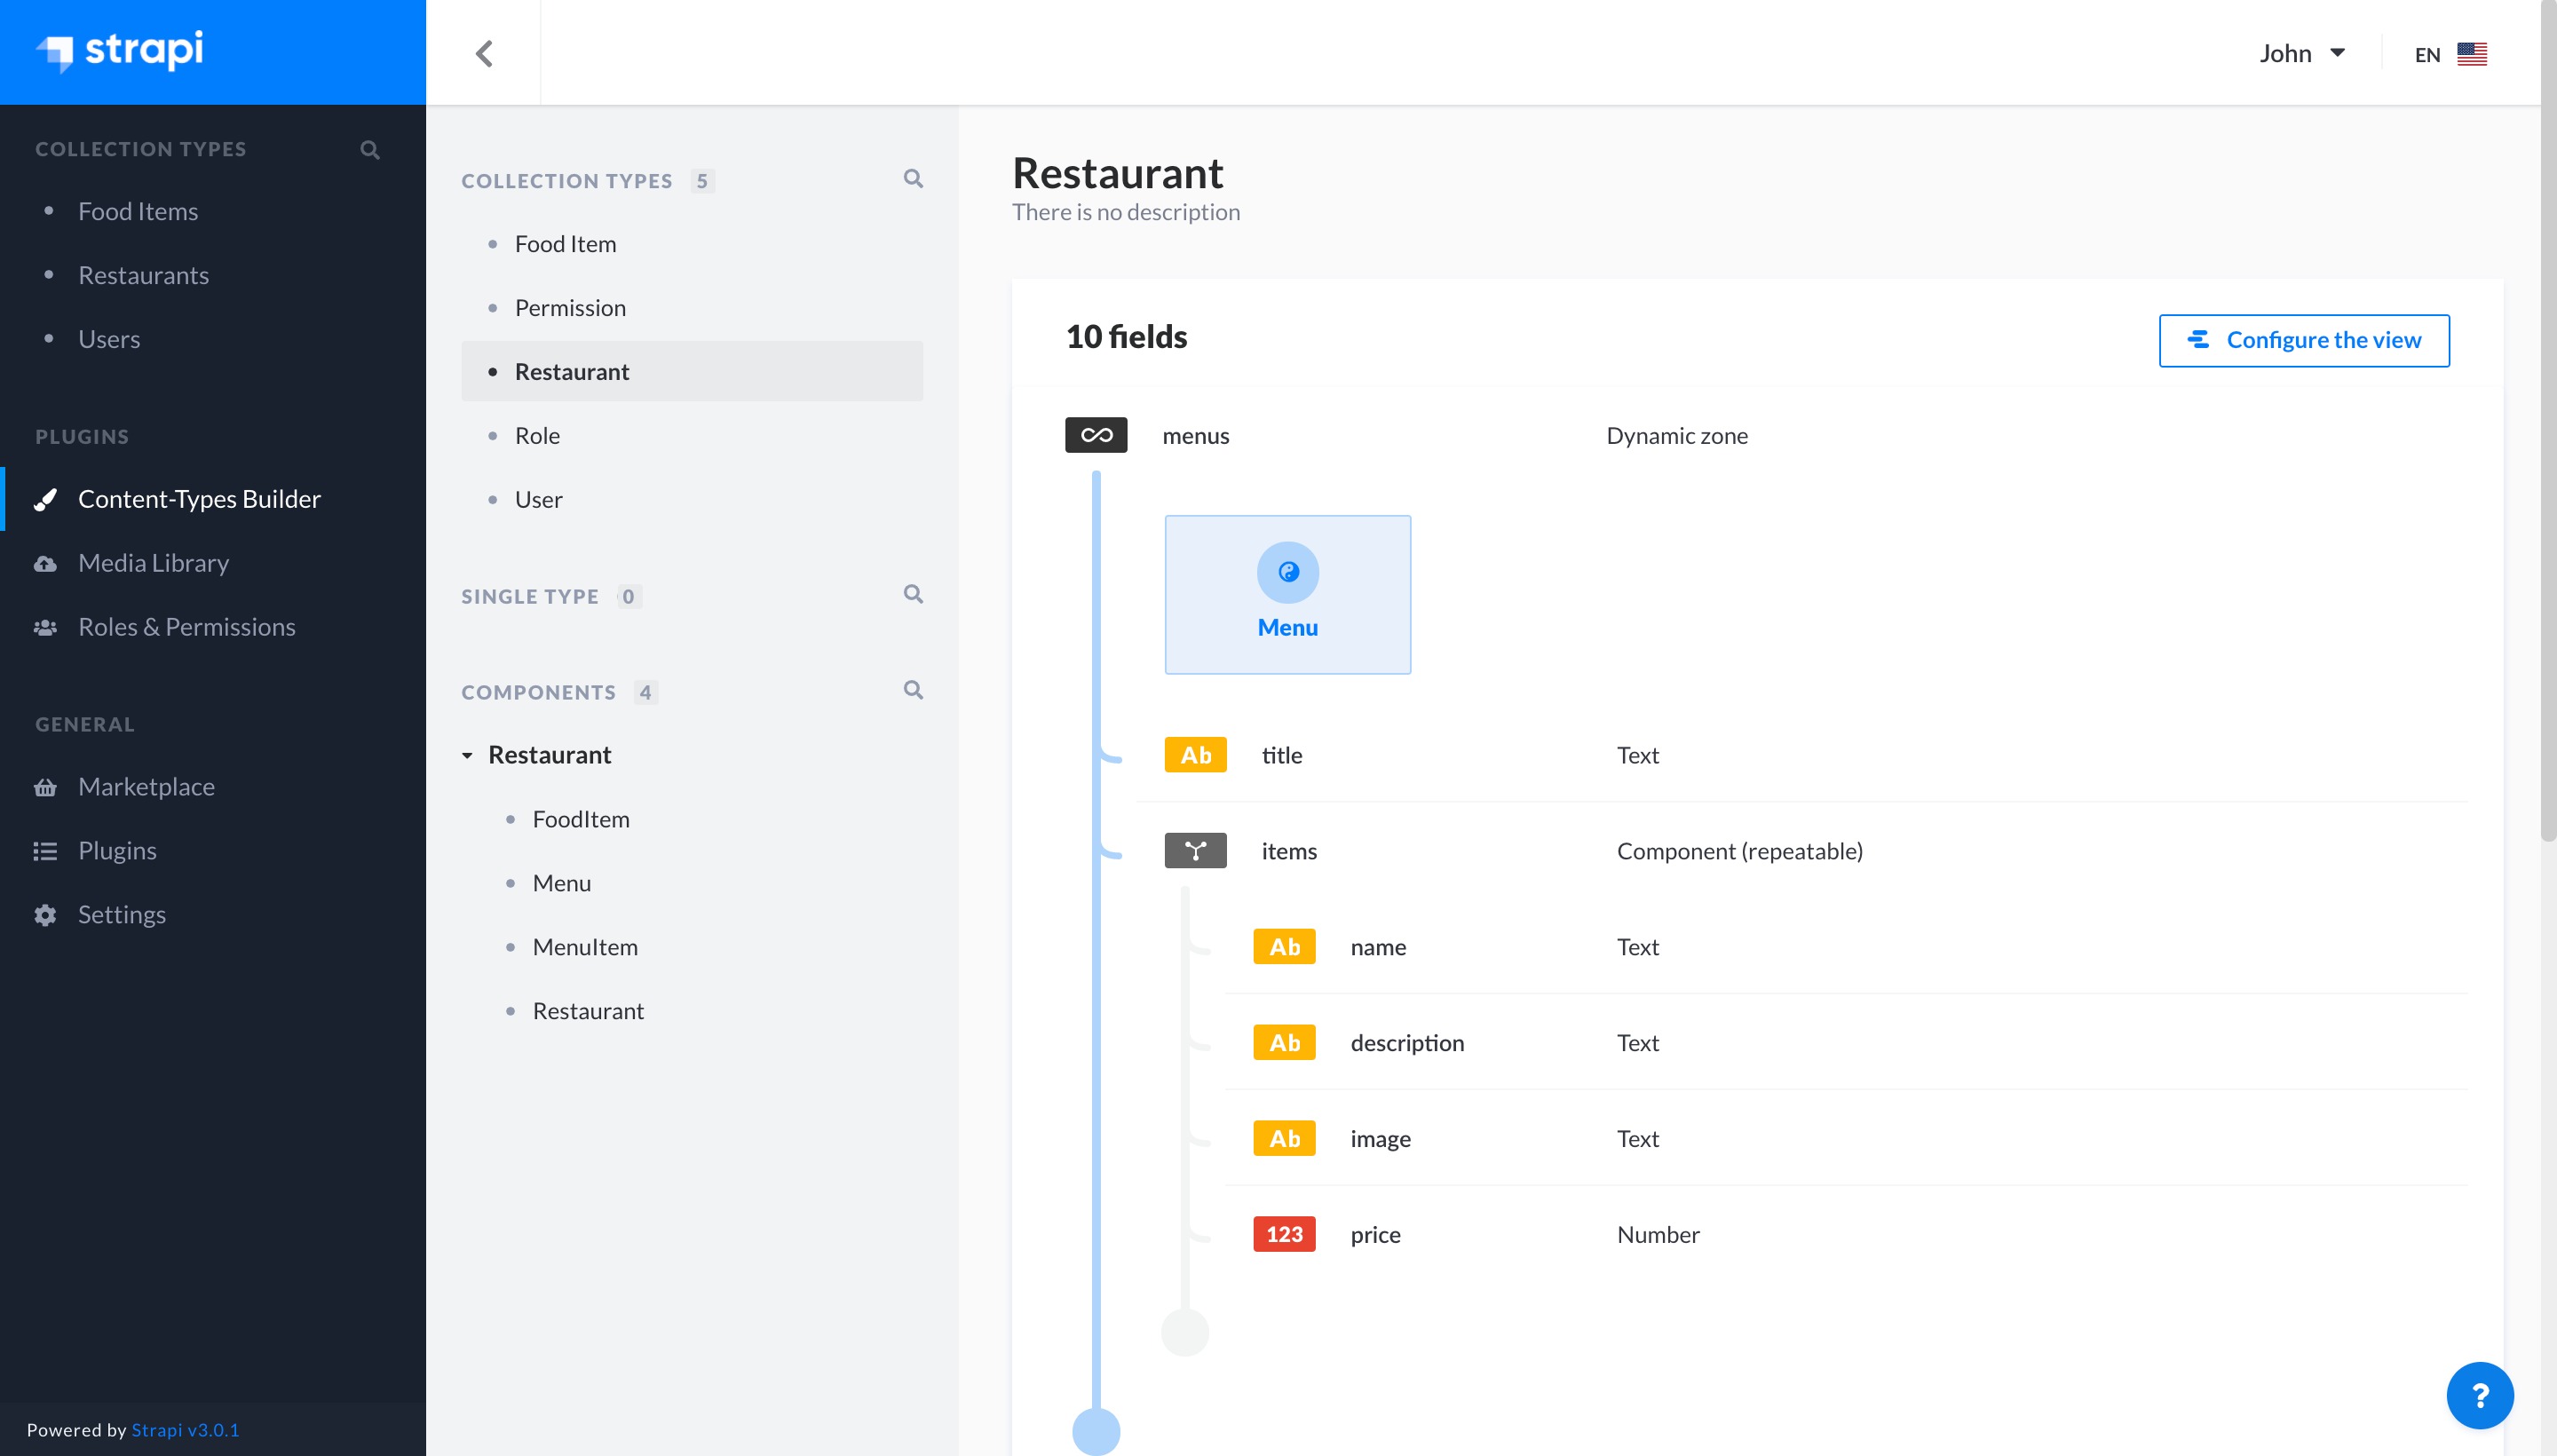The width and height of the screenshot is (2557, 1456).
Task: Open the help button in bottom right corner
Action: coord(2479,1394)
